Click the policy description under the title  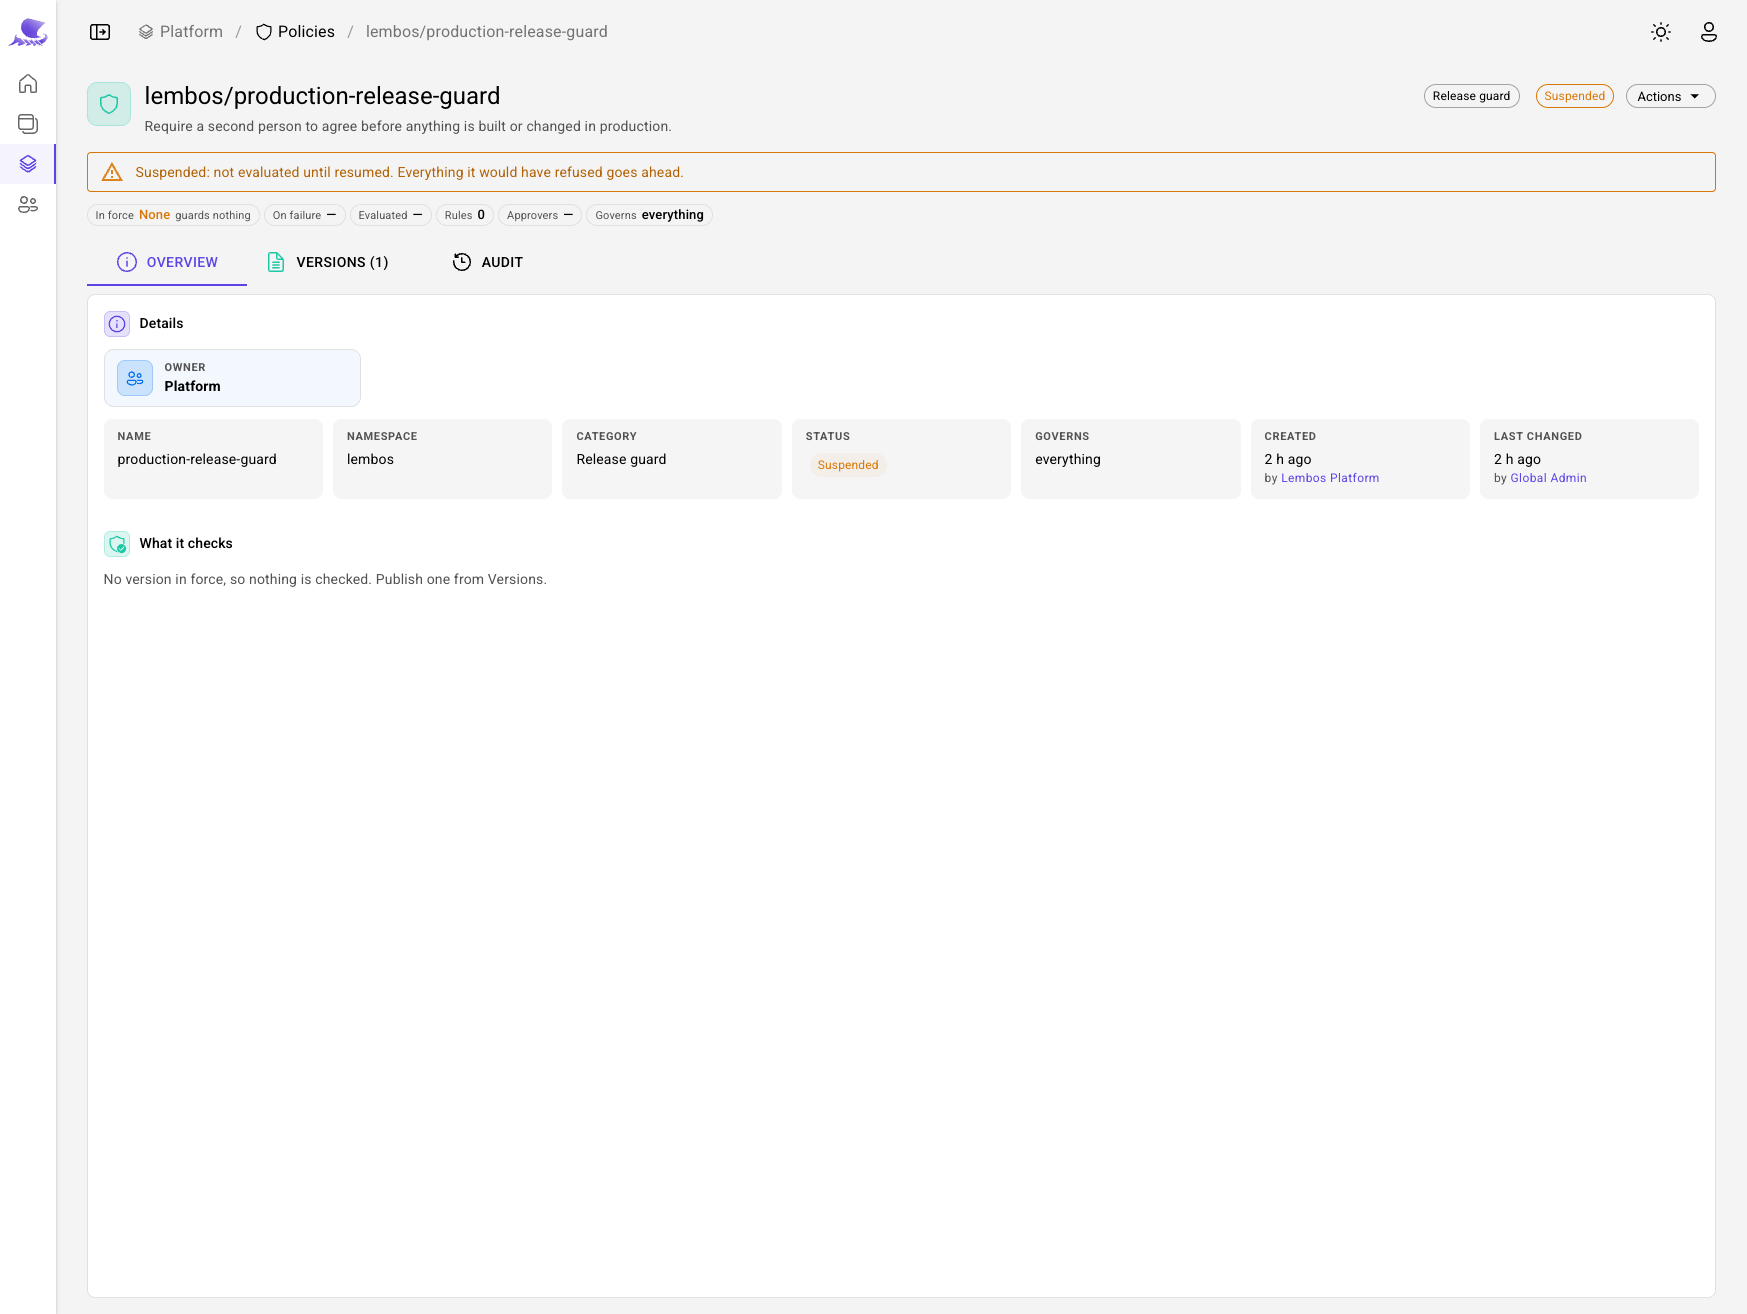[408, 126]
